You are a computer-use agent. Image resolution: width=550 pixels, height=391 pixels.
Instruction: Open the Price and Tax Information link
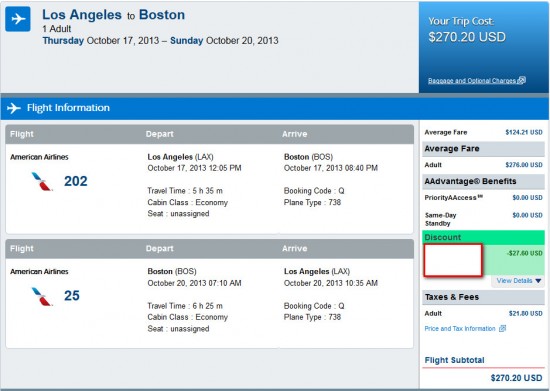(x=460, y=329)
